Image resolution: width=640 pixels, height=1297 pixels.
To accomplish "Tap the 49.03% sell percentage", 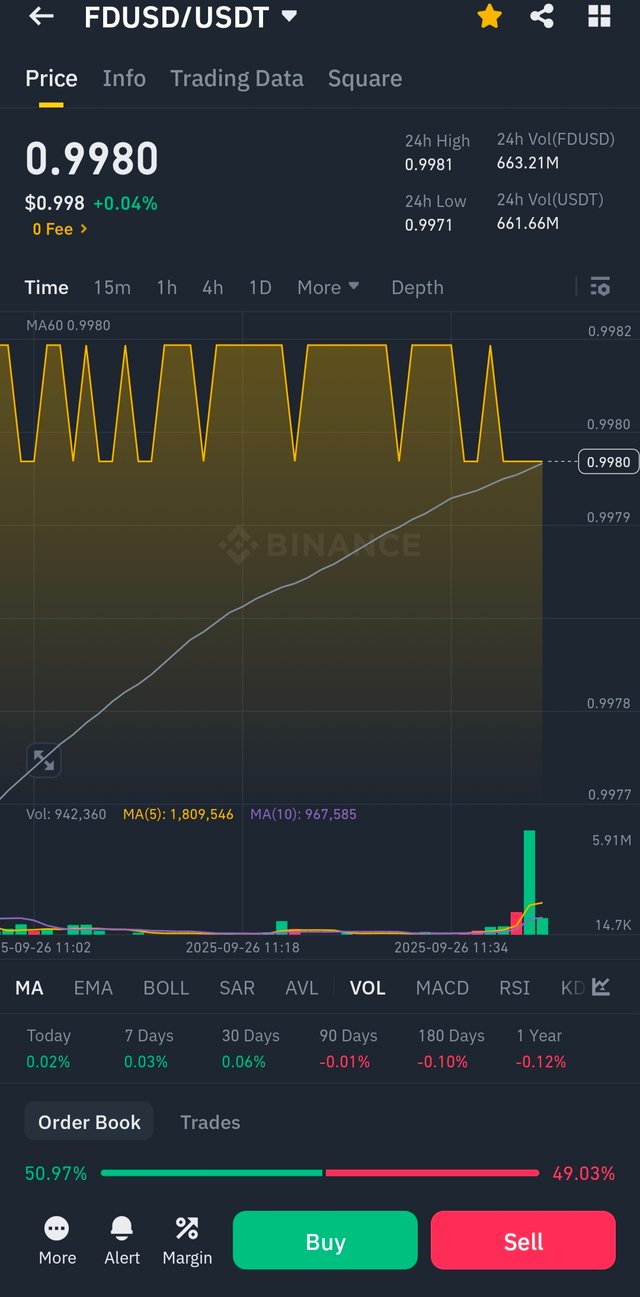I will coord(584,1173).
